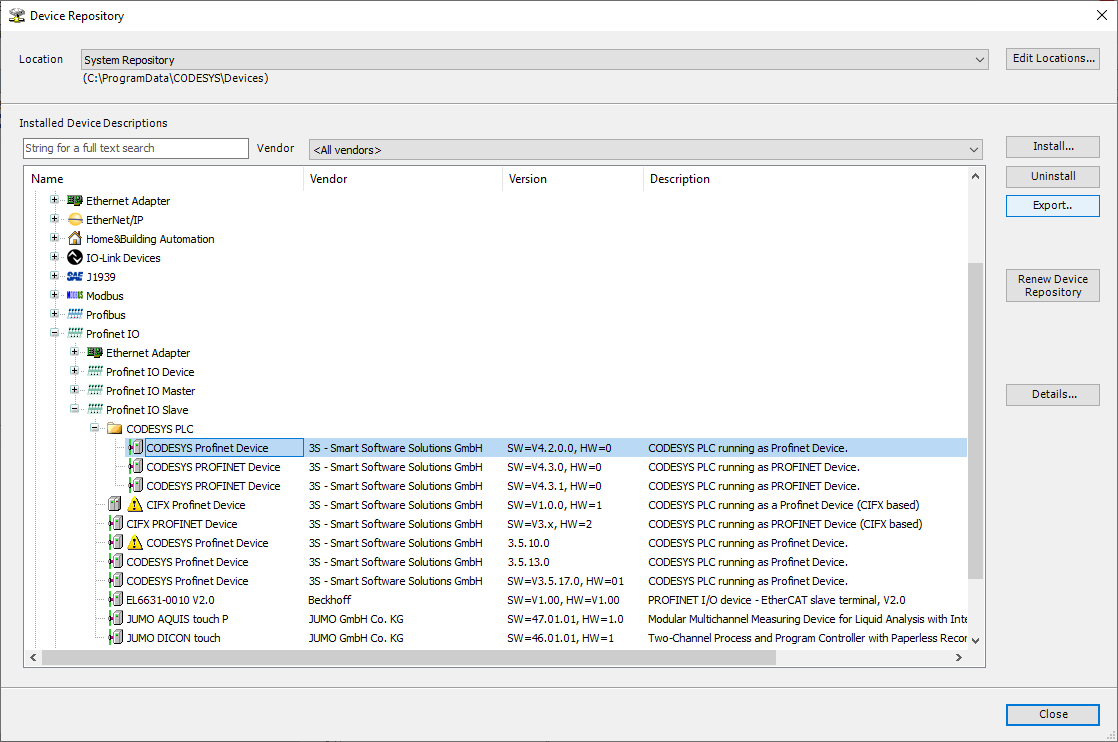Click the EtherNet/IP protocol icon
1118x742 pixels.
pyautogui.click(x=75, y=220)
